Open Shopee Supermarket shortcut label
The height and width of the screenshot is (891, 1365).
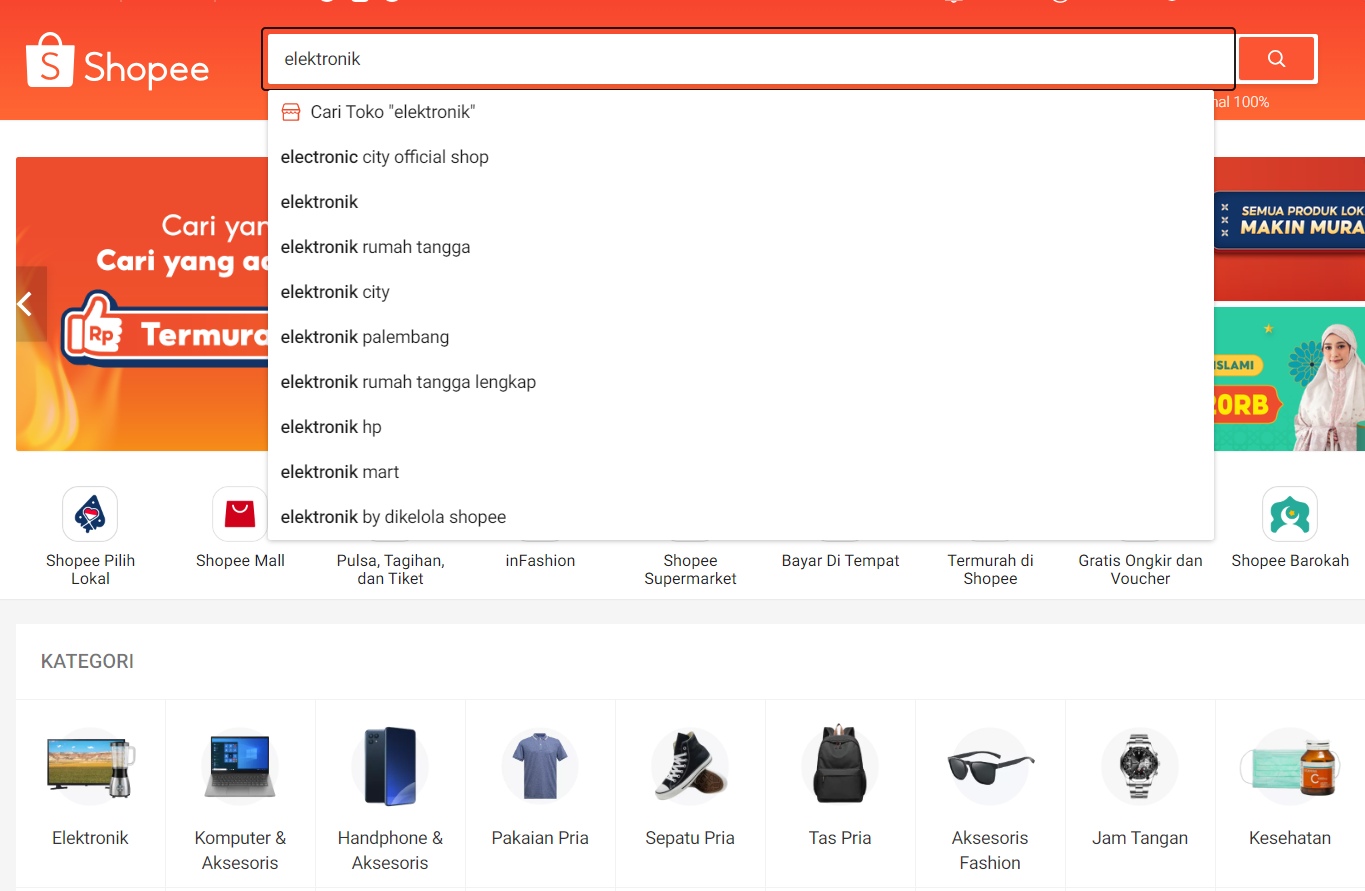click(690, 569)
